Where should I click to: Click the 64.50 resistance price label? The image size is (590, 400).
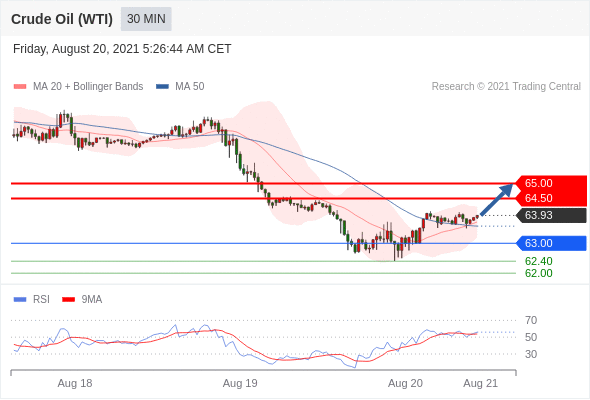[551, 198]
